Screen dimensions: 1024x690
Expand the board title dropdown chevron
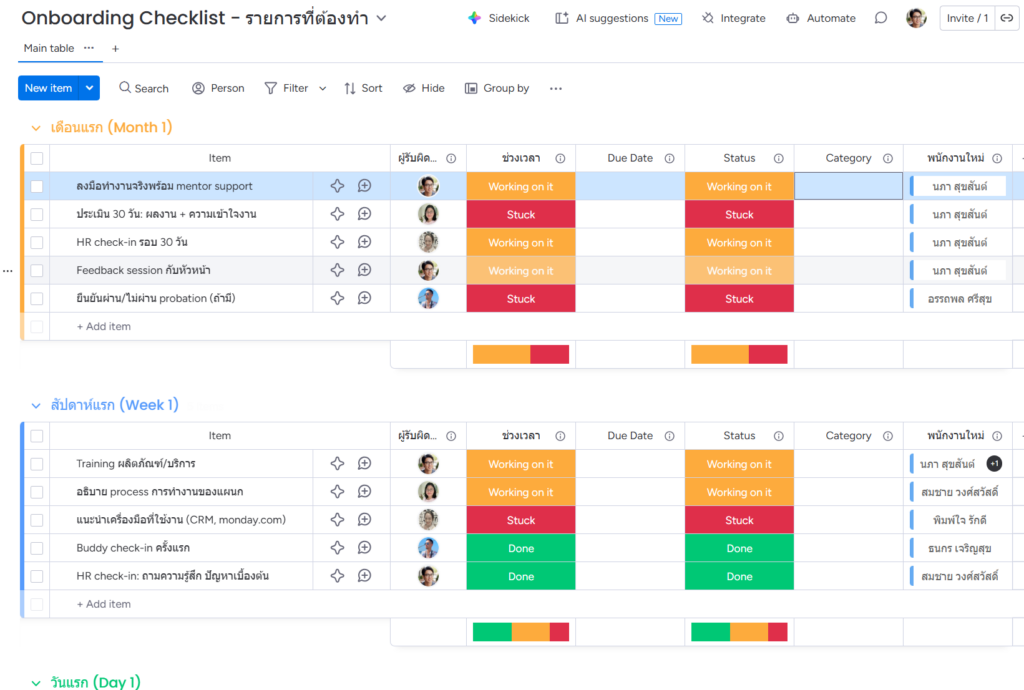[x=381, y=18]
